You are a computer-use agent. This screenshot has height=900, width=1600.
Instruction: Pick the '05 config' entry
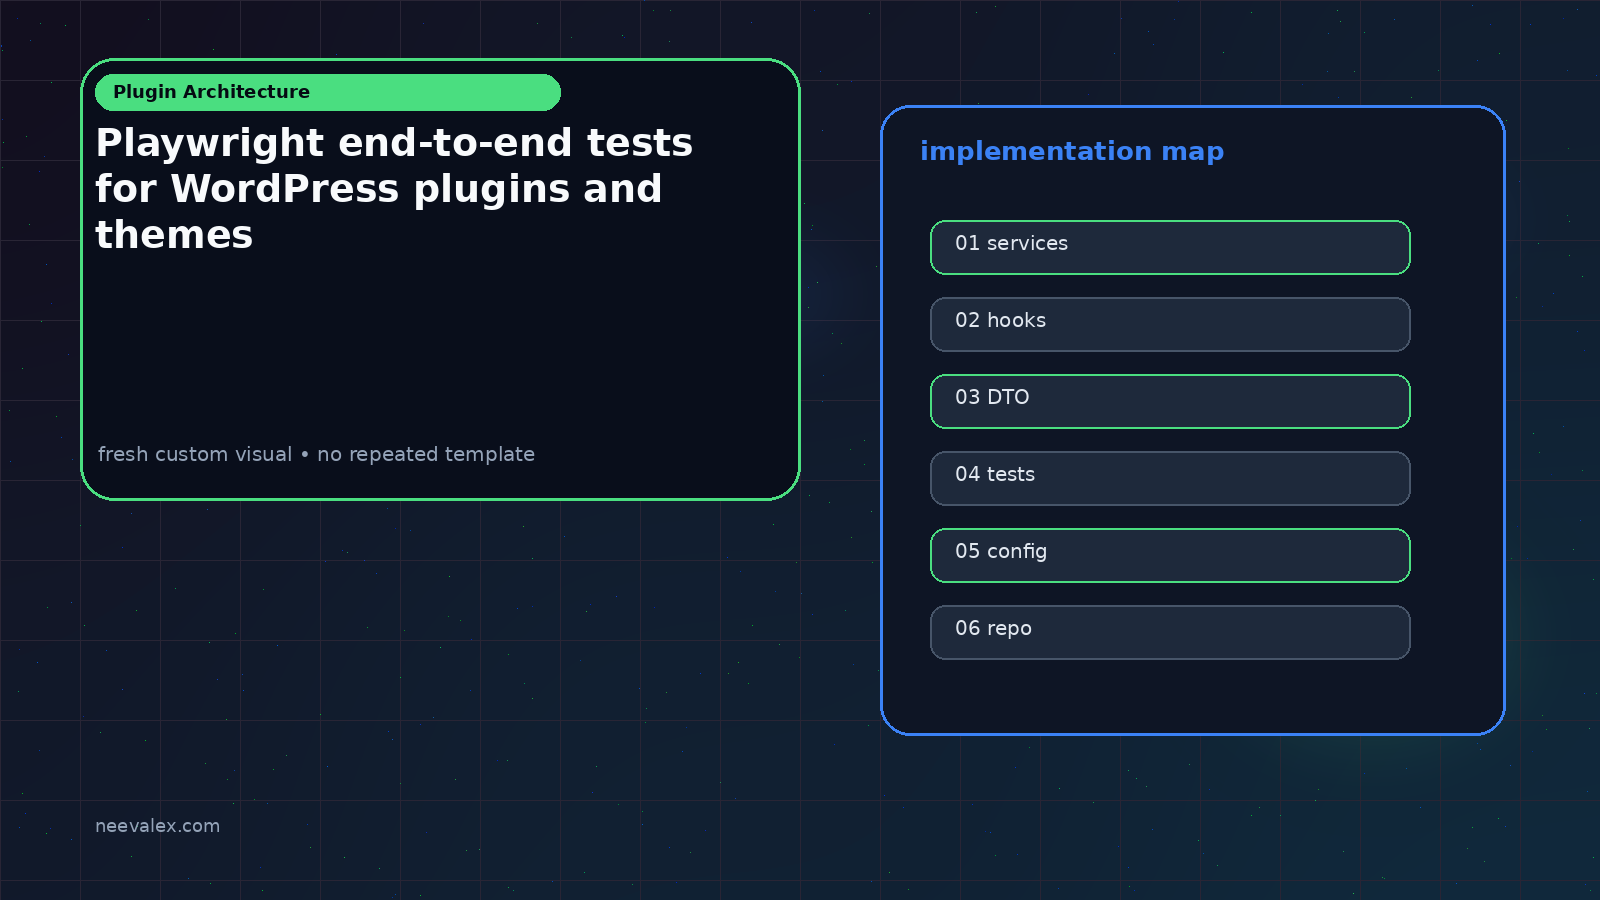click(1170, 555)
